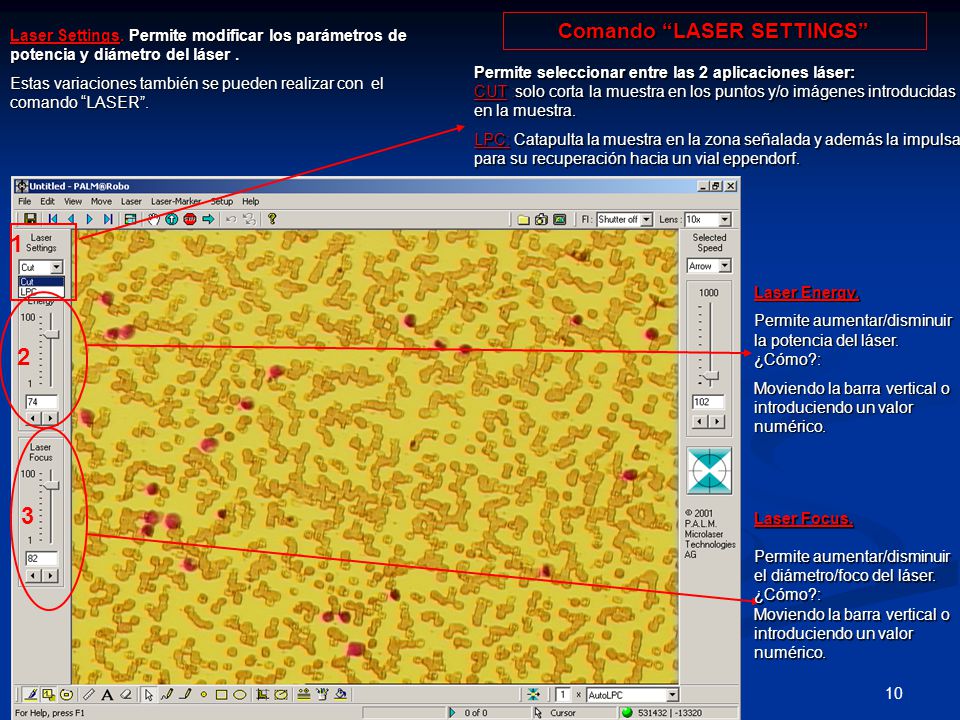960x720 pixels.
Task: Click the teal circular up-arrow icon
Action: (171, 219)
